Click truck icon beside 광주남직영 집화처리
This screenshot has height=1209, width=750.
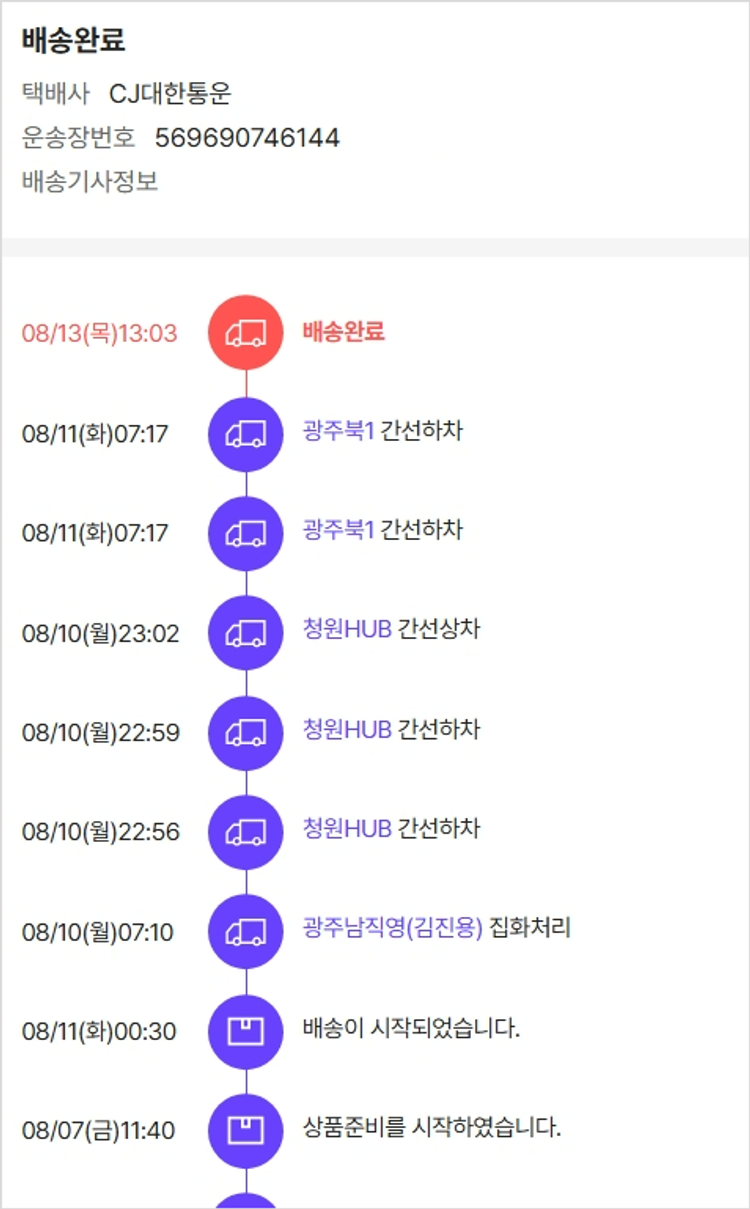coord(246,932)
